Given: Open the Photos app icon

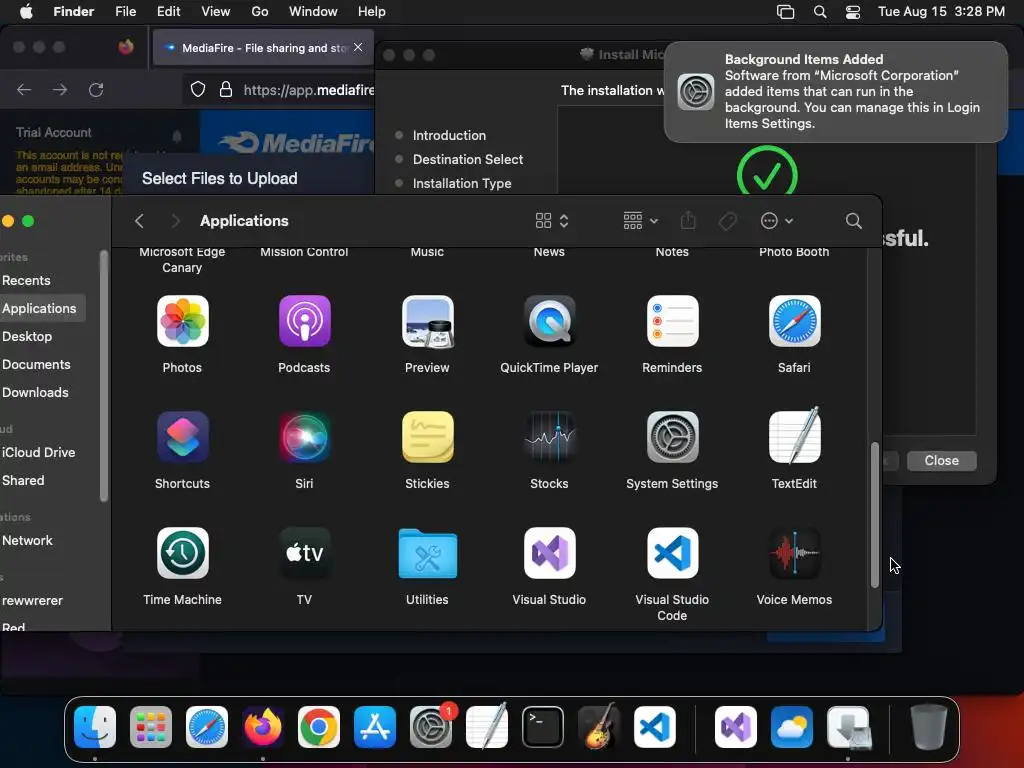Looking at the screenshot, I should [x=182, y=321].
